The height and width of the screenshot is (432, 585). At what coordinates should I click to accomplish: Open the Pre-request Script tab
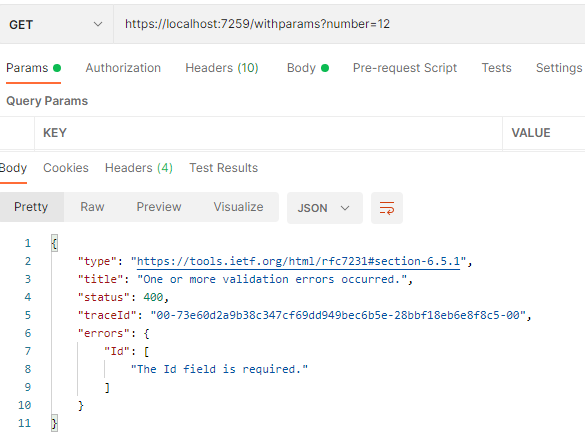tap(405, 68)
